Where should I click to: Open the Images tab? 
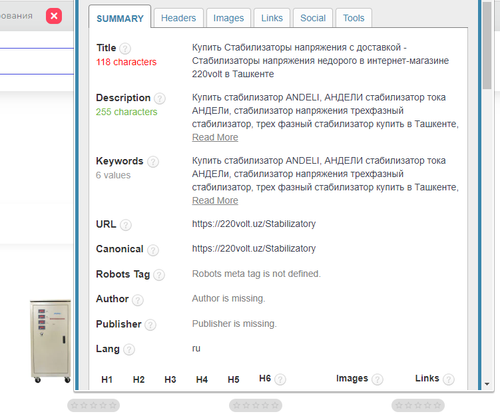(228, 18)
